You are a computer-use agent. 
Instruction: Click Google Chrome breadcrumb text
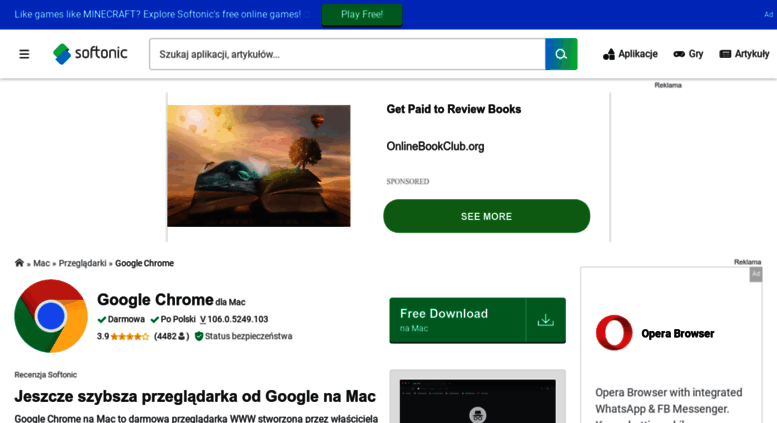(x=144, y=263)
